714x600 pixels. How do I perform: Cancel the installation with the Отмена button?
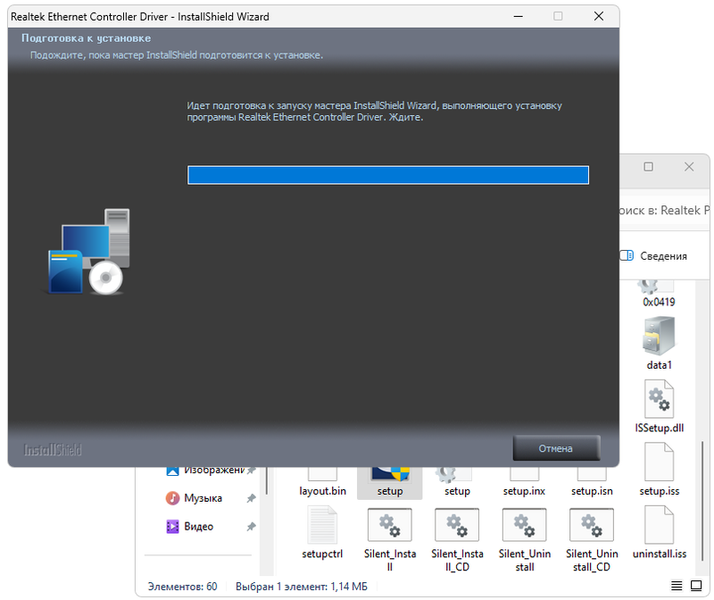pos(556,448)
